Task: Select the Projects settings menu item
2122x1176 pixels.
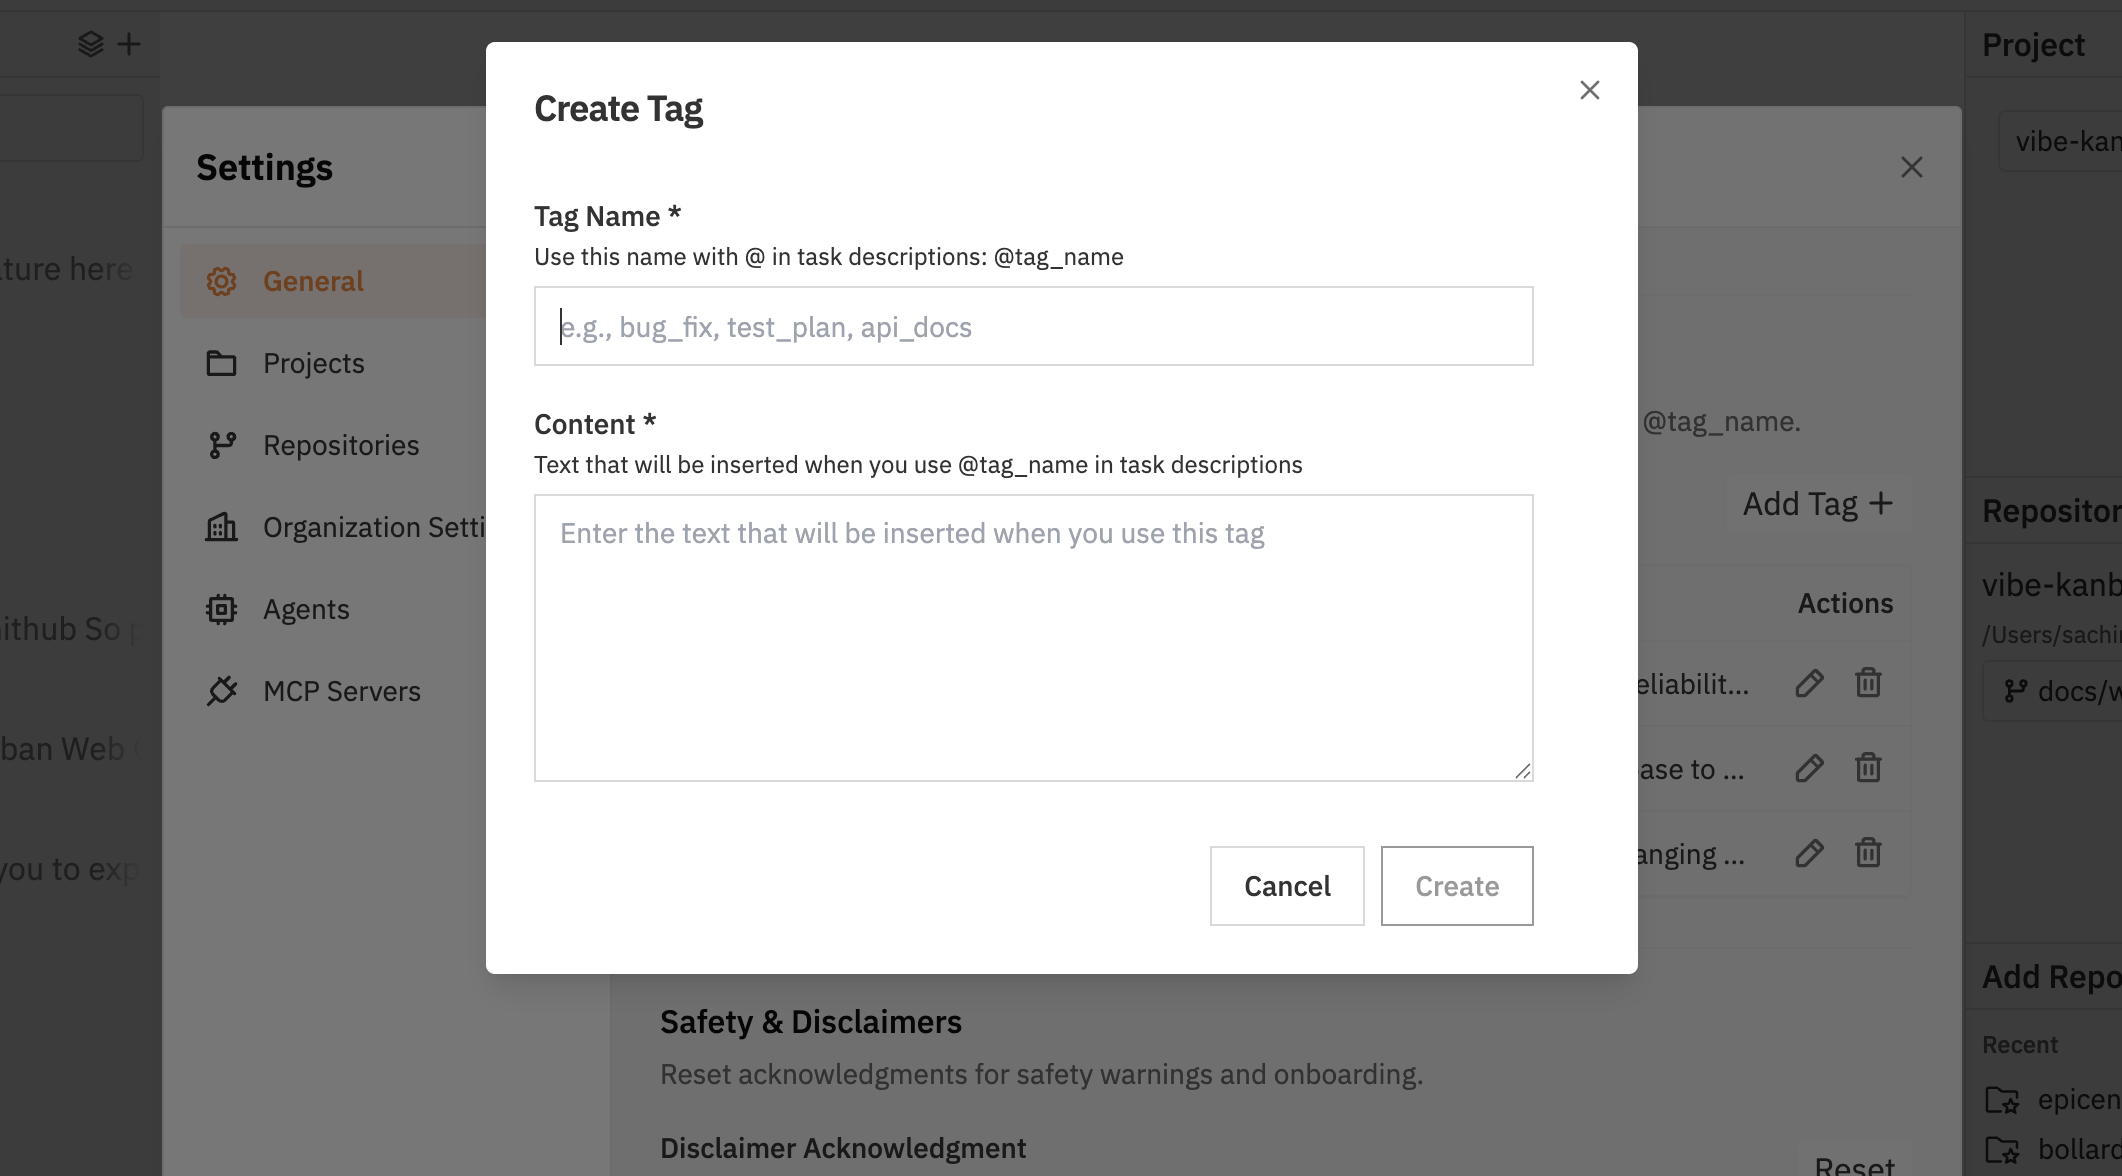Action: click(x=313, y=363)
